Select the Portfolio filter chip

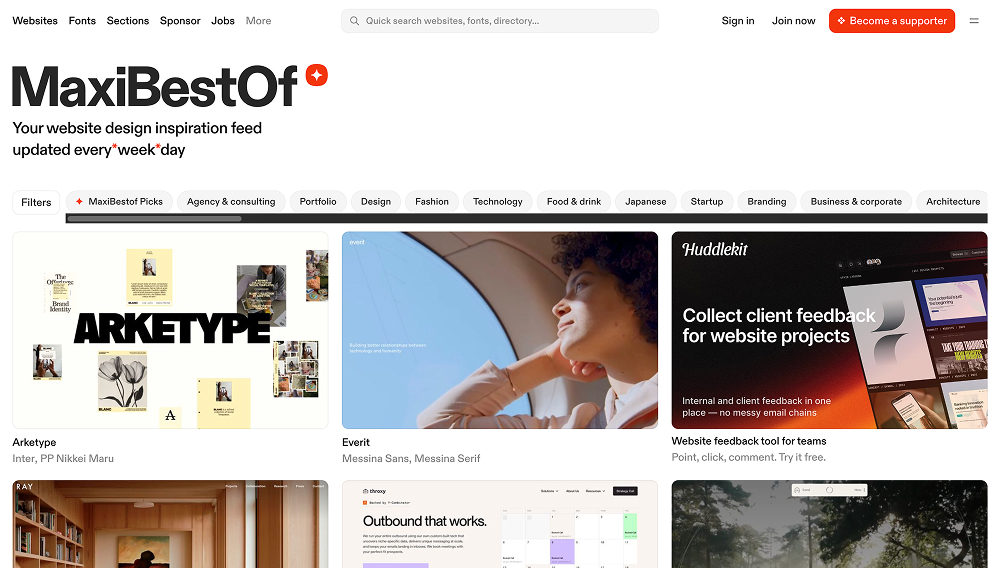click(x=318, y=201)
